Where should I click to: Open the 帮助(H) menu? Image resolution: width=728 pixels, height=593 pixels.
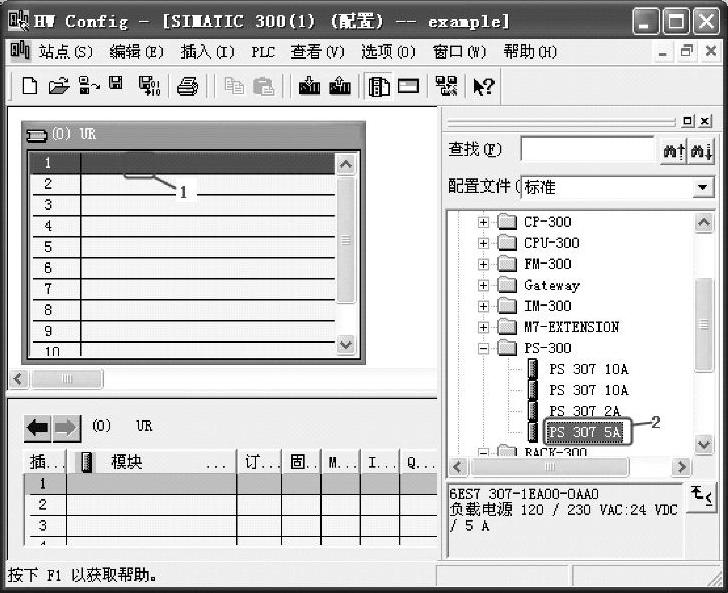point(530,52)
